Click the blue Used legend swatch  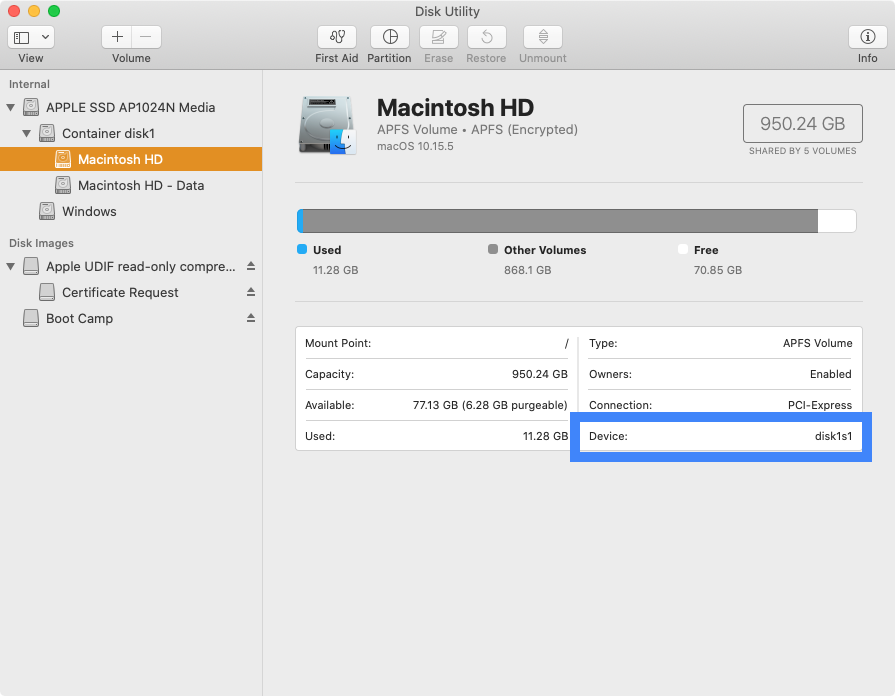[302, 250]
